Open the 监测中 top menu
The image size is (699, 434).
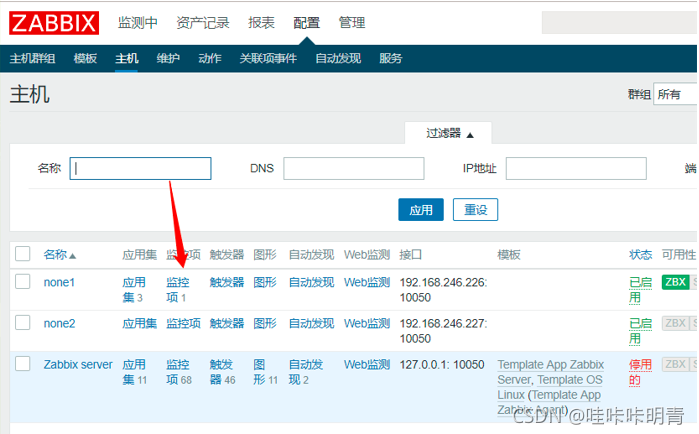(x=138, y=22)
